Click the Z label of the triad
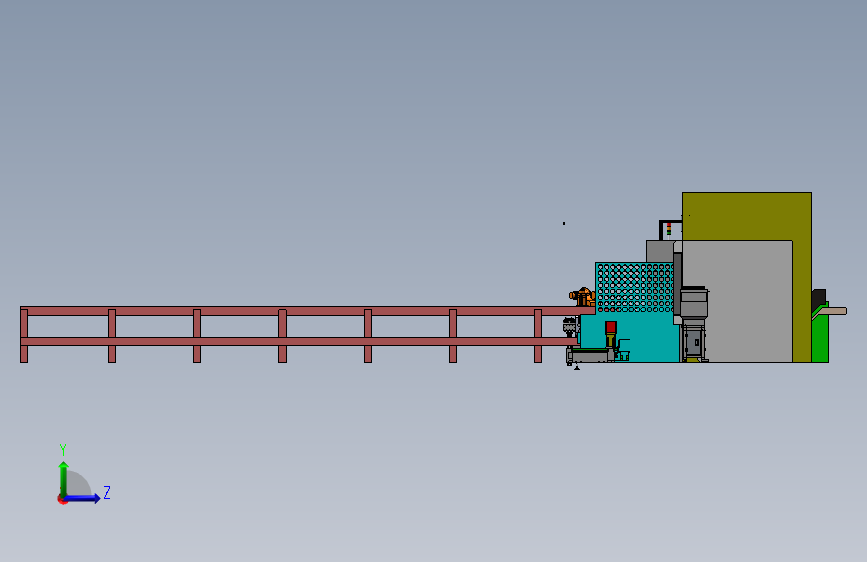Screen dimensions: 867x562 (x=107, y=492)
